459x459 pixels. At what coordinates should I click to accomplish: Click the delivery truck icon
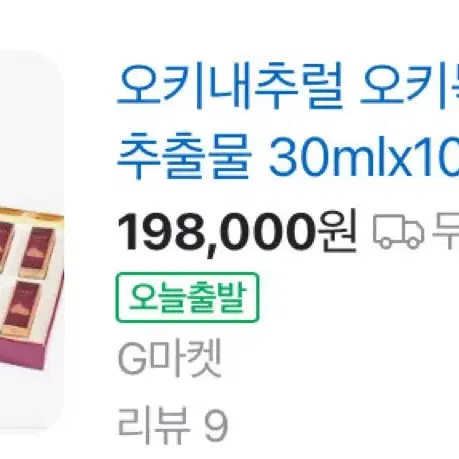point(398,232)
